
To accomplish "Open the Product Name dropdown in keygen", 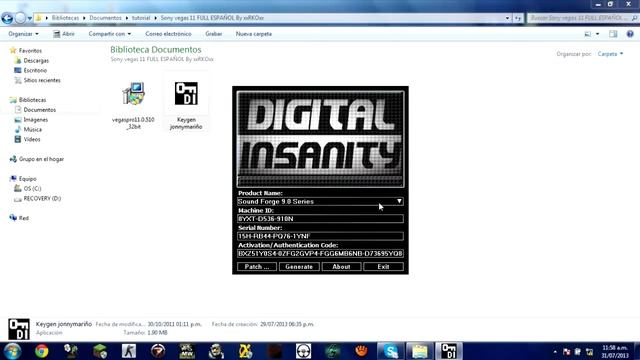I will pyautogui.click(x=320, y=201).
